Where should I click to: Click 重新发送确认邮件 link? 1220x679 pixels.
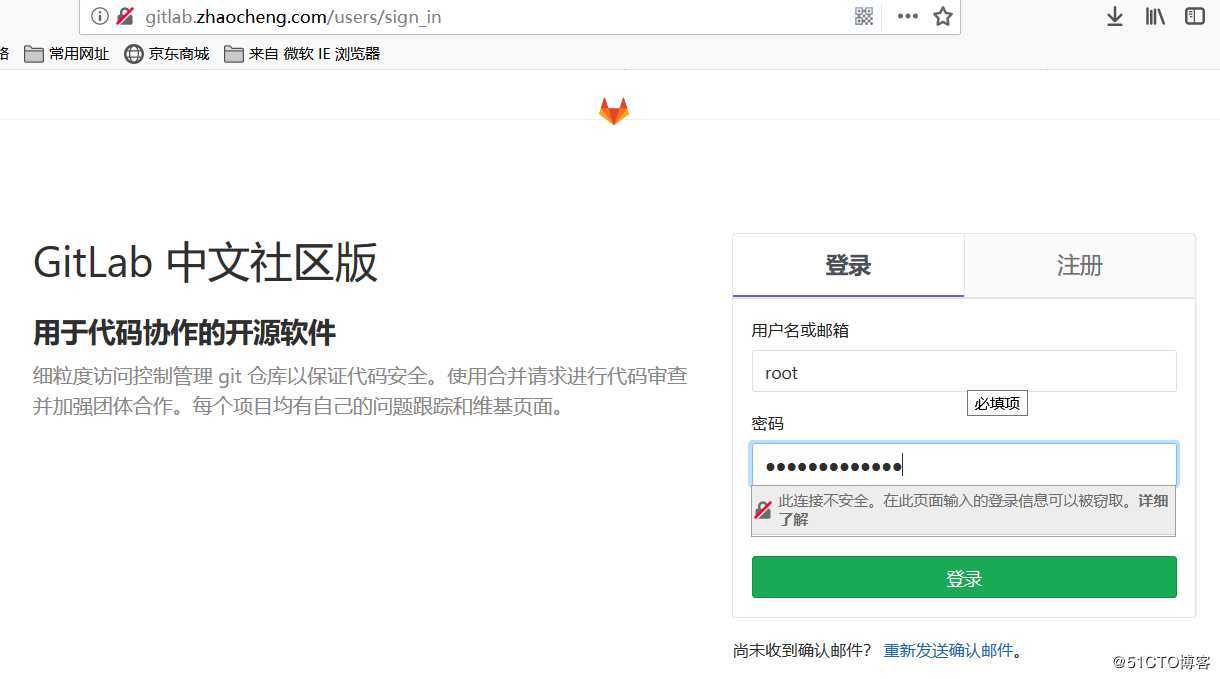949,651
